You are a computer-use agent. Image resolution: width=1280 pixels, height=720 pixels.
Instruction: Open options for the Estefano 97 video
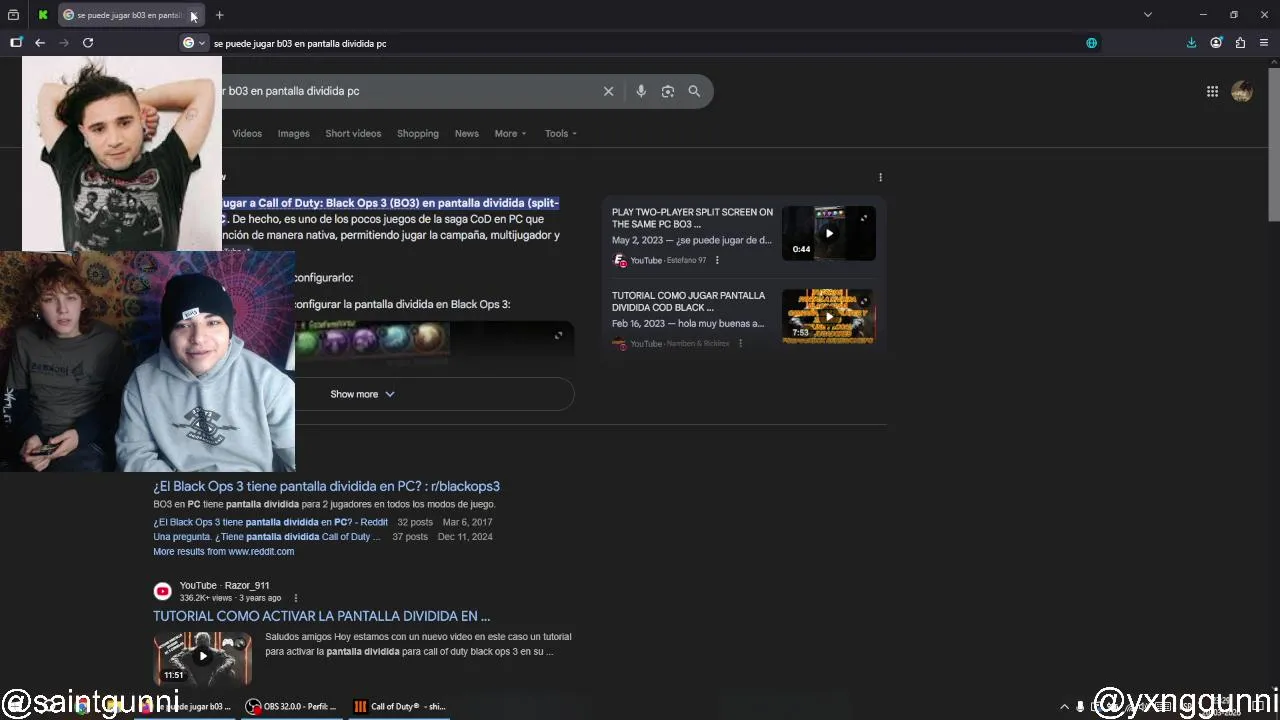click(x=717, y=260)
